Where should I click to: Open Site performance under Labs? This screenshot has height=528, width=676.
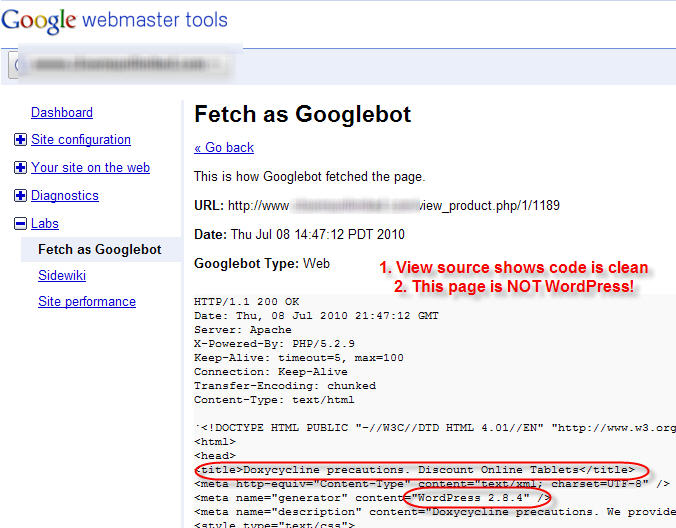(x=87, y=301)
